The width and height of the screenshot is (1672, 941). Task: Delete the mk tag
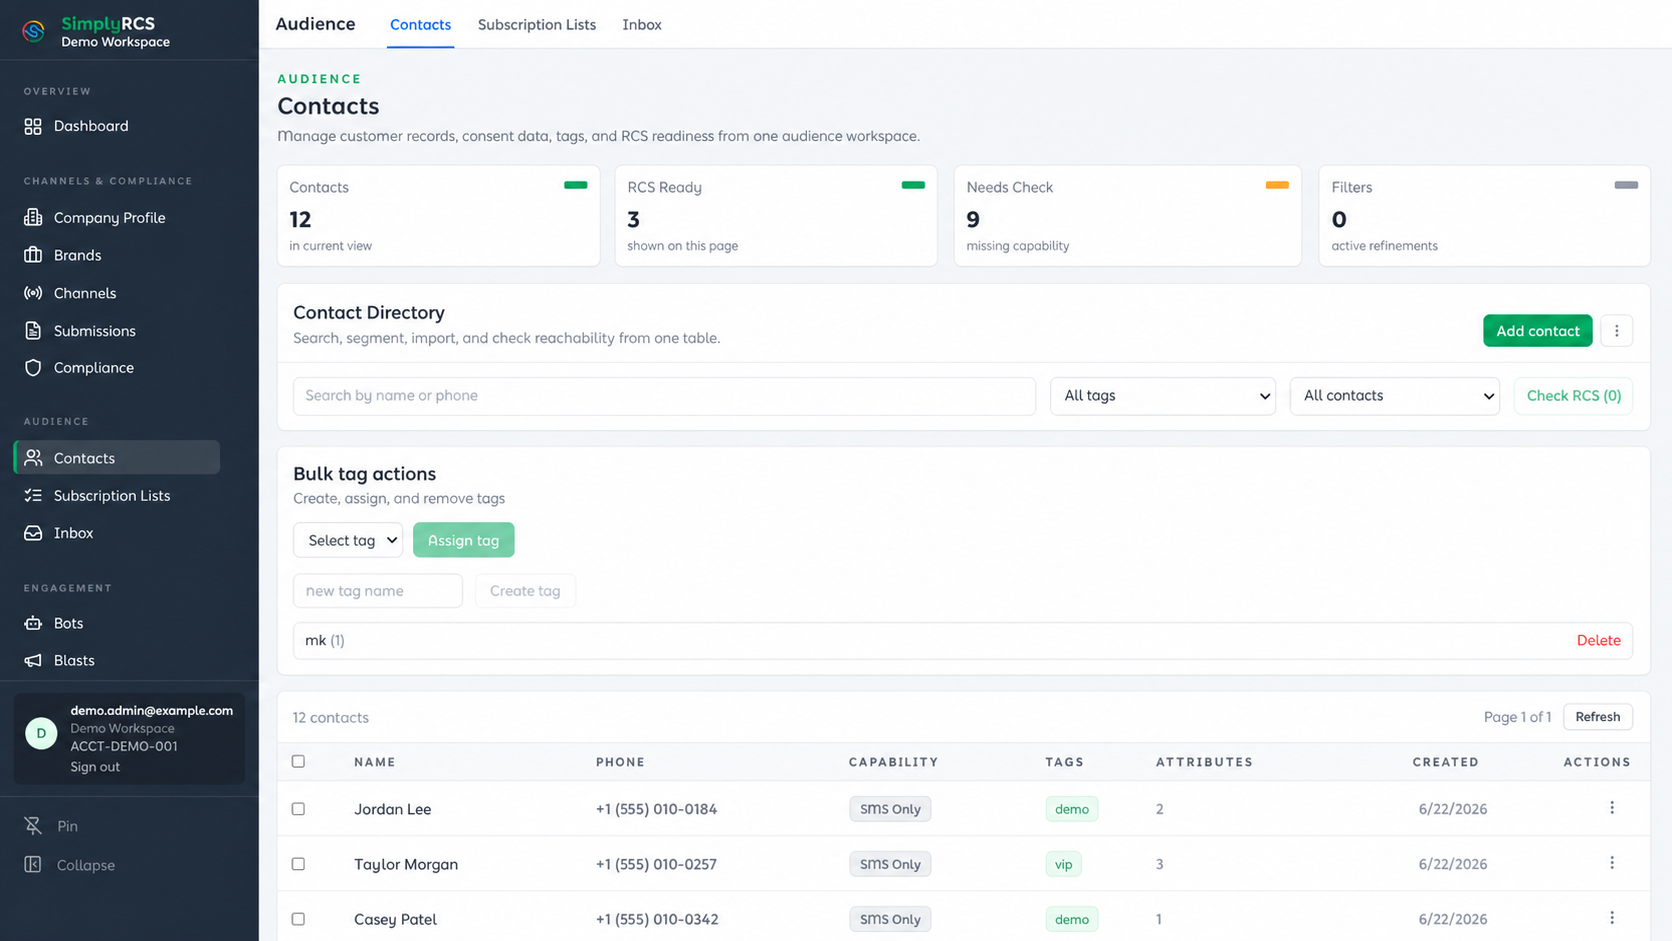click(x=1598, y=641)
